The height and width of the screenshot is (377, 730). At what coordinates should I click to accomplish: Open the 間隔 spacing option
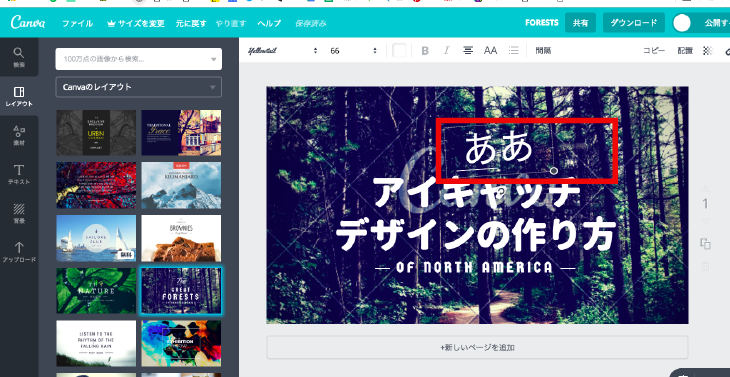click(x=543, y=51)
